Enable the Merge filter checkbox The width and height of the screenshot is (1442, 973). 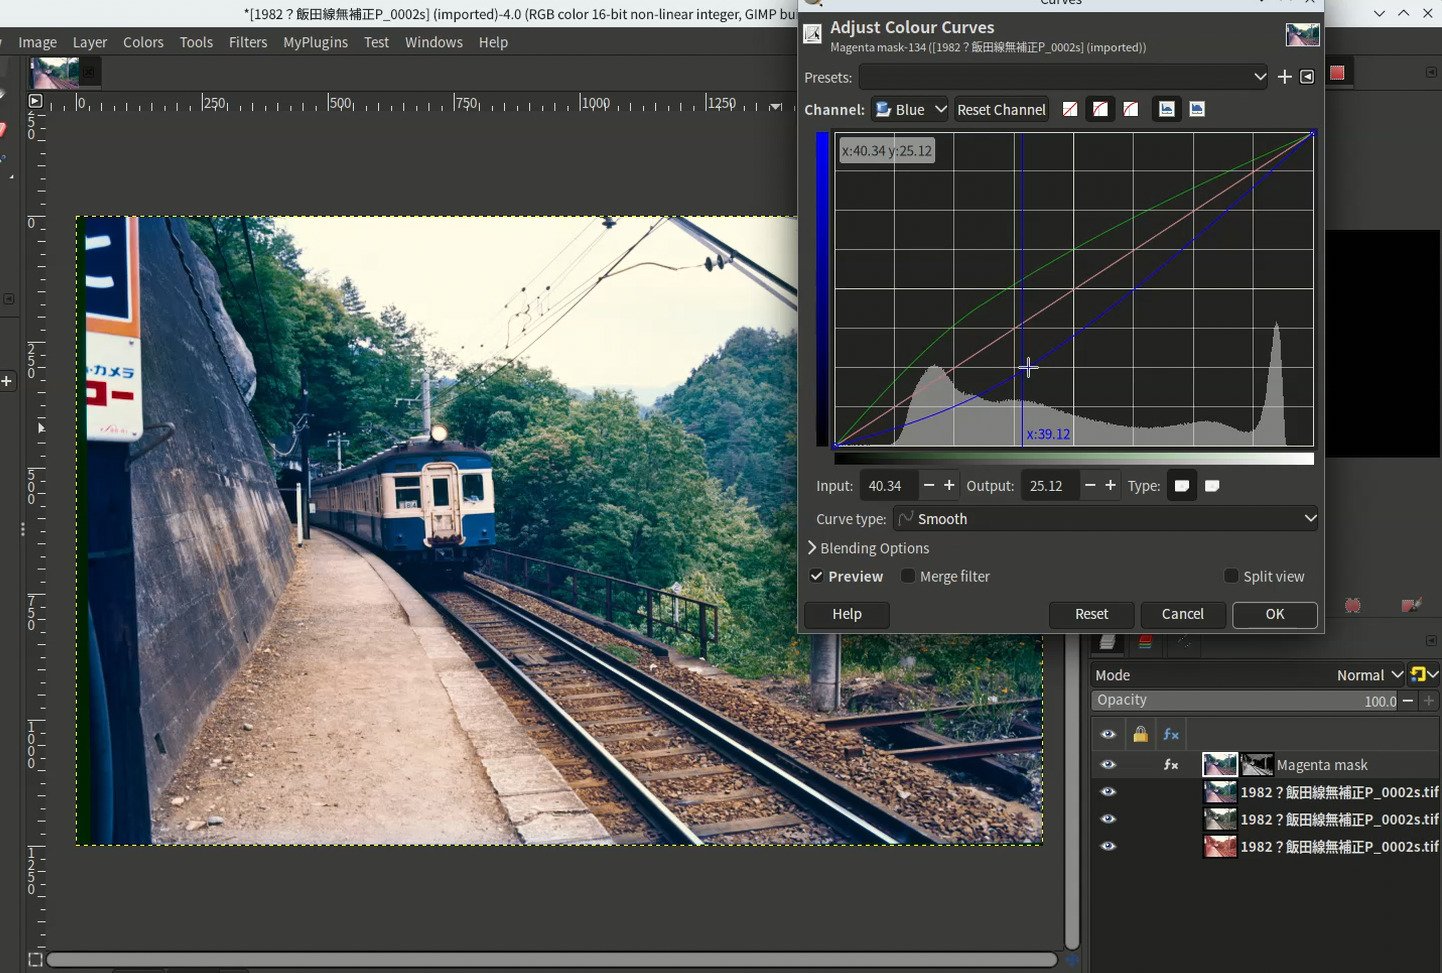pyautogui.click(x=908, y=577)
